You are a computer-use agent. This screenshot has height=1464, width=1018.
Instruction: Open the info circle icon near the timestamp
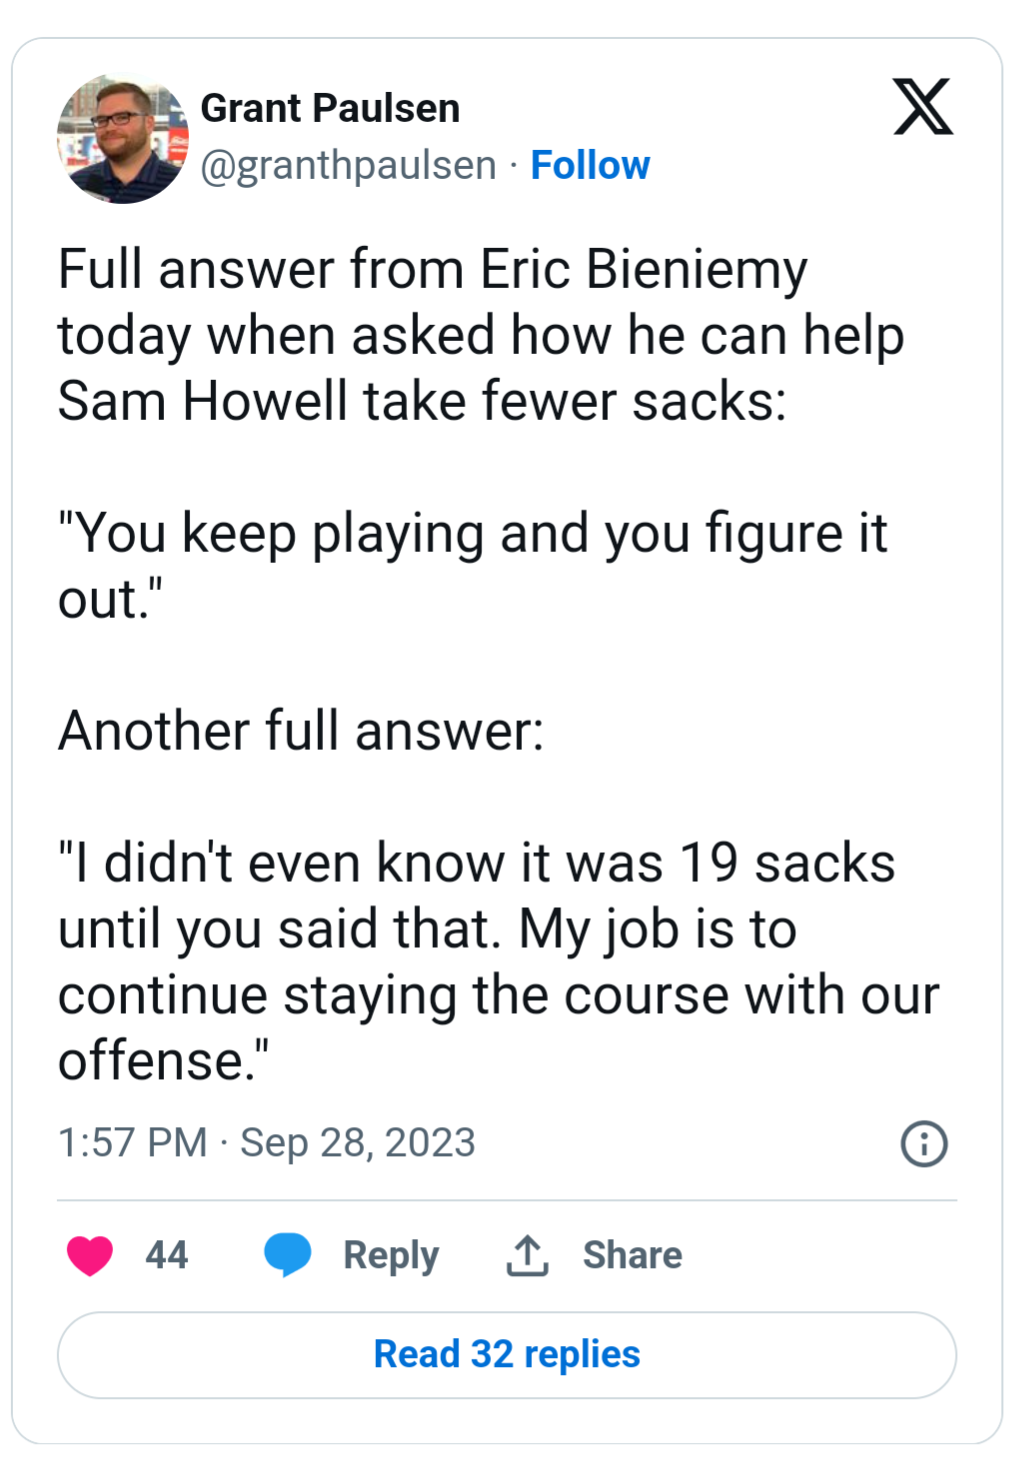[x=924, y=1143]
